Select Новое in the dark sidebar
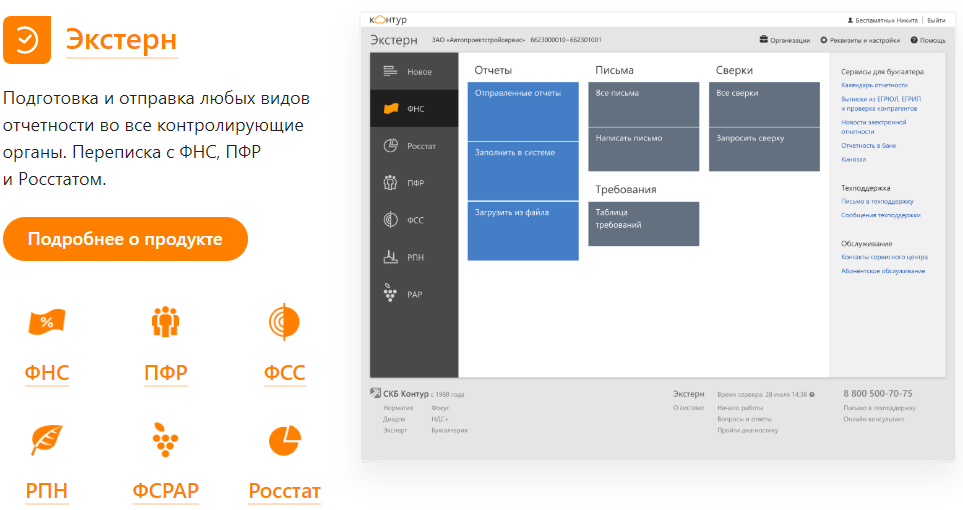The height and width of the screenshot is (510, 963). coord(414,71)
